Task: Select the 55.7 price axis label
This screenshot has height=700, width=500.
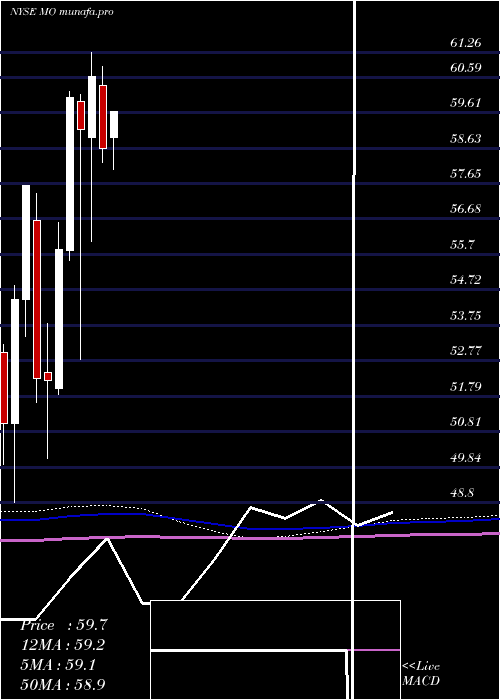Action: 462,244
